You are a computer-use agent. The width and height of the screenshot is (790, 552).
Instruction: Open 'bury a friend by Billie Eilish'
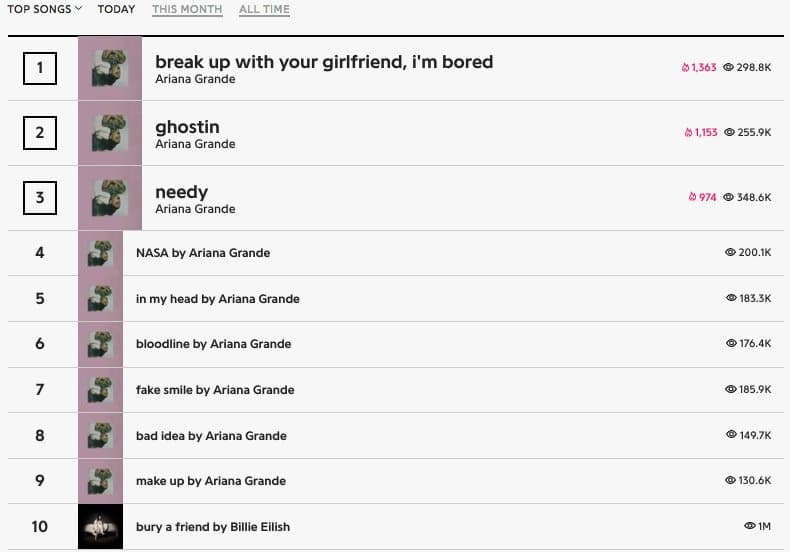pos(213,527)
